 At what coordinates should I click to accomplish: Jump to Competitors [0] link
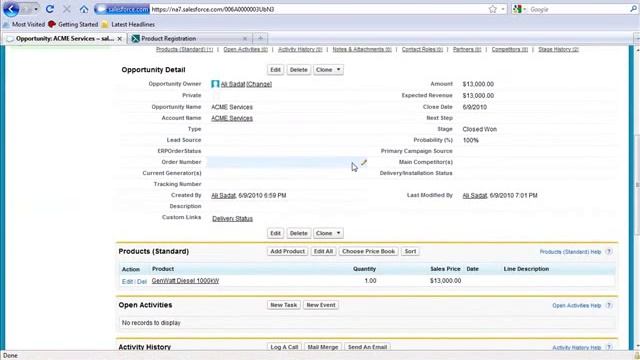(509, 49)
